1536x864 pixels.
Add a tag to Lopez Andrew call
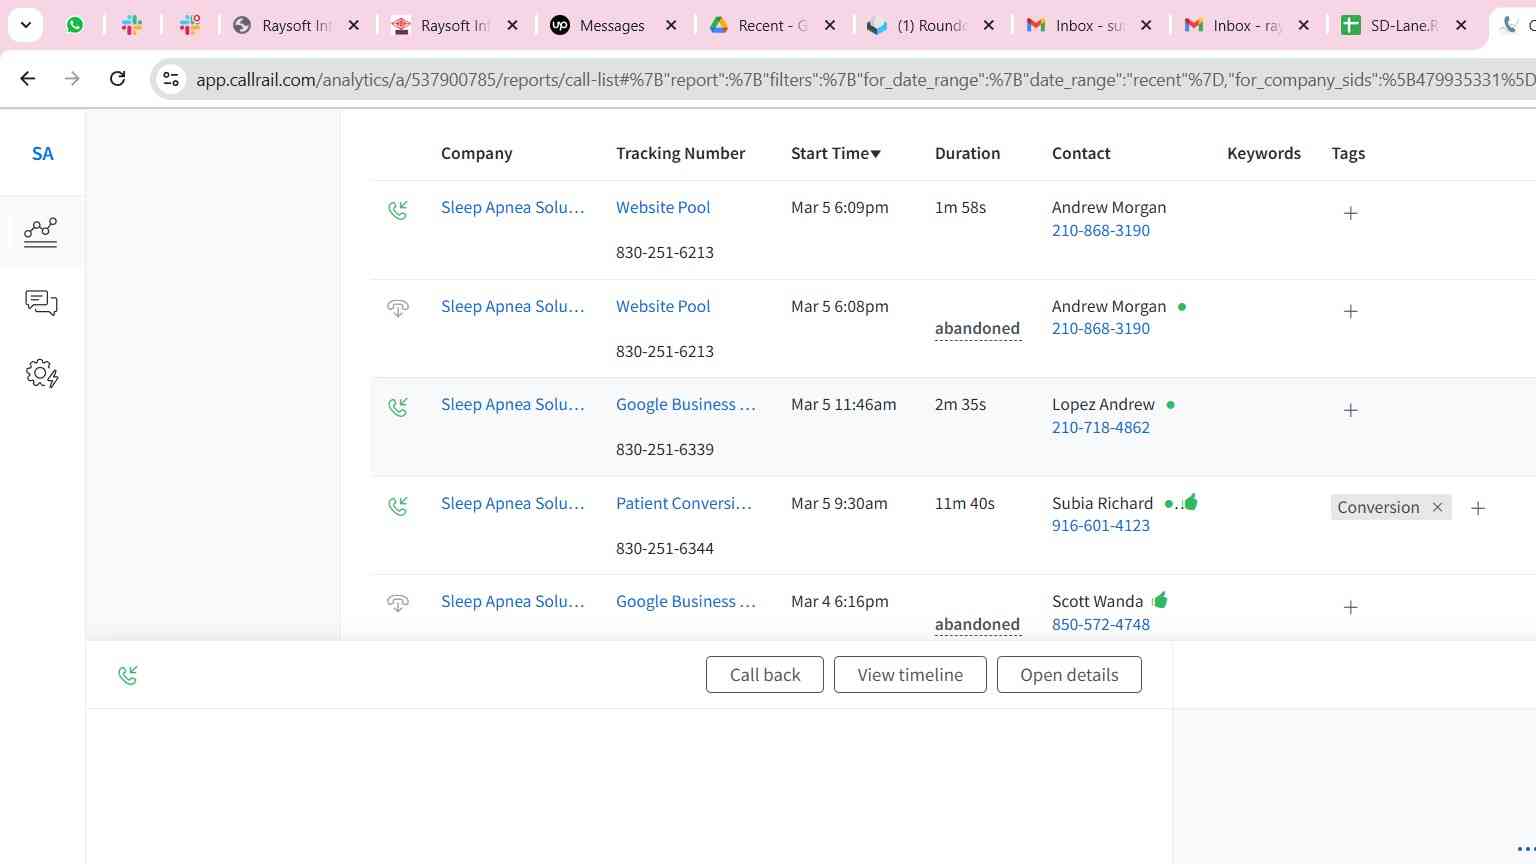coord(1350,410)
